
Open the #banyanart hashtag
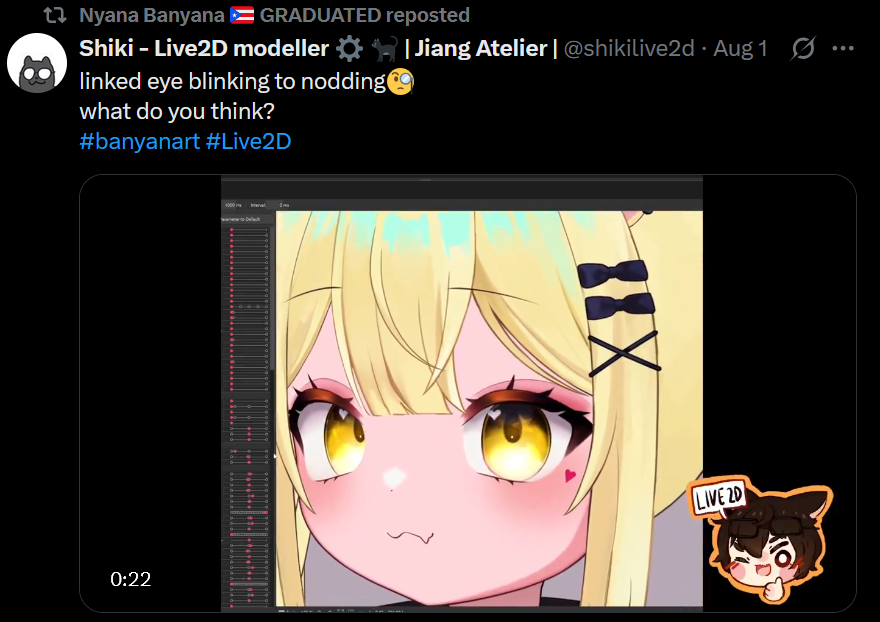[140, 141]
